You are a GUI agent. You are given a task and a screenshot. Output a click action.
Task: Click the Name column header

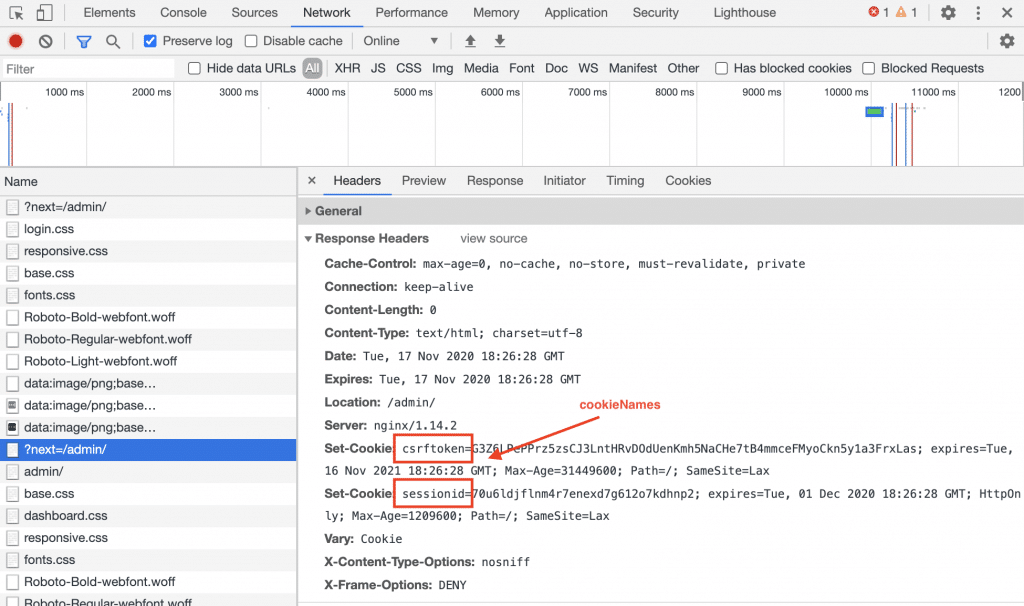coord(148,182)
